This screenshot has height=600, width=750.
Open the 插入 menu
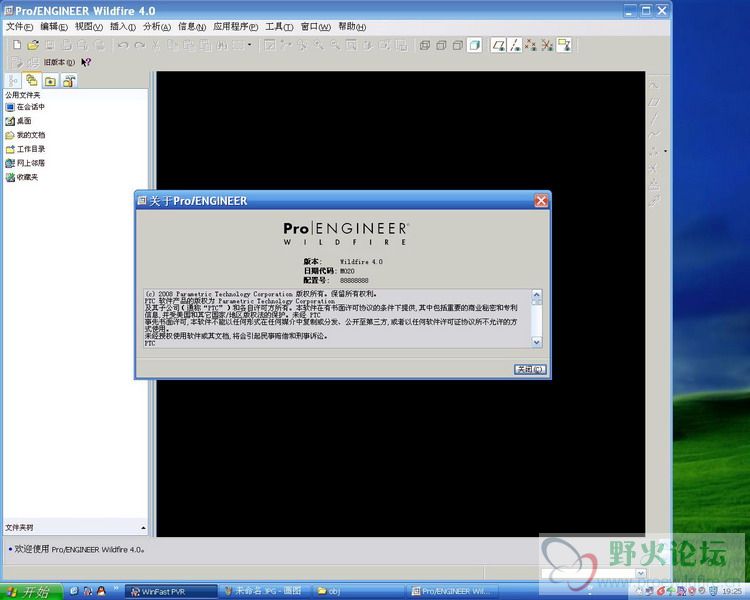pyautogui.click(x=123, y=27)
